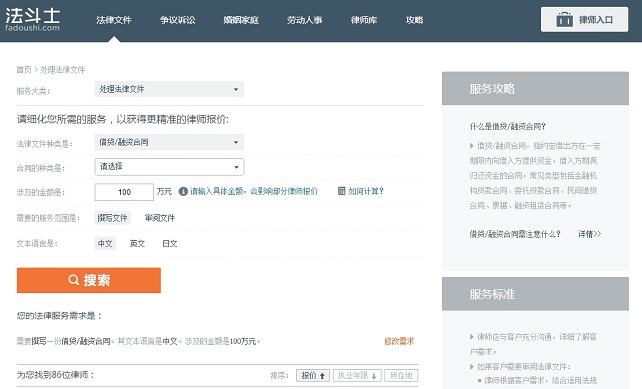Click the magnifier icon on search button
This screenshot has height=389, width=642.
click(x=73, y=280)
